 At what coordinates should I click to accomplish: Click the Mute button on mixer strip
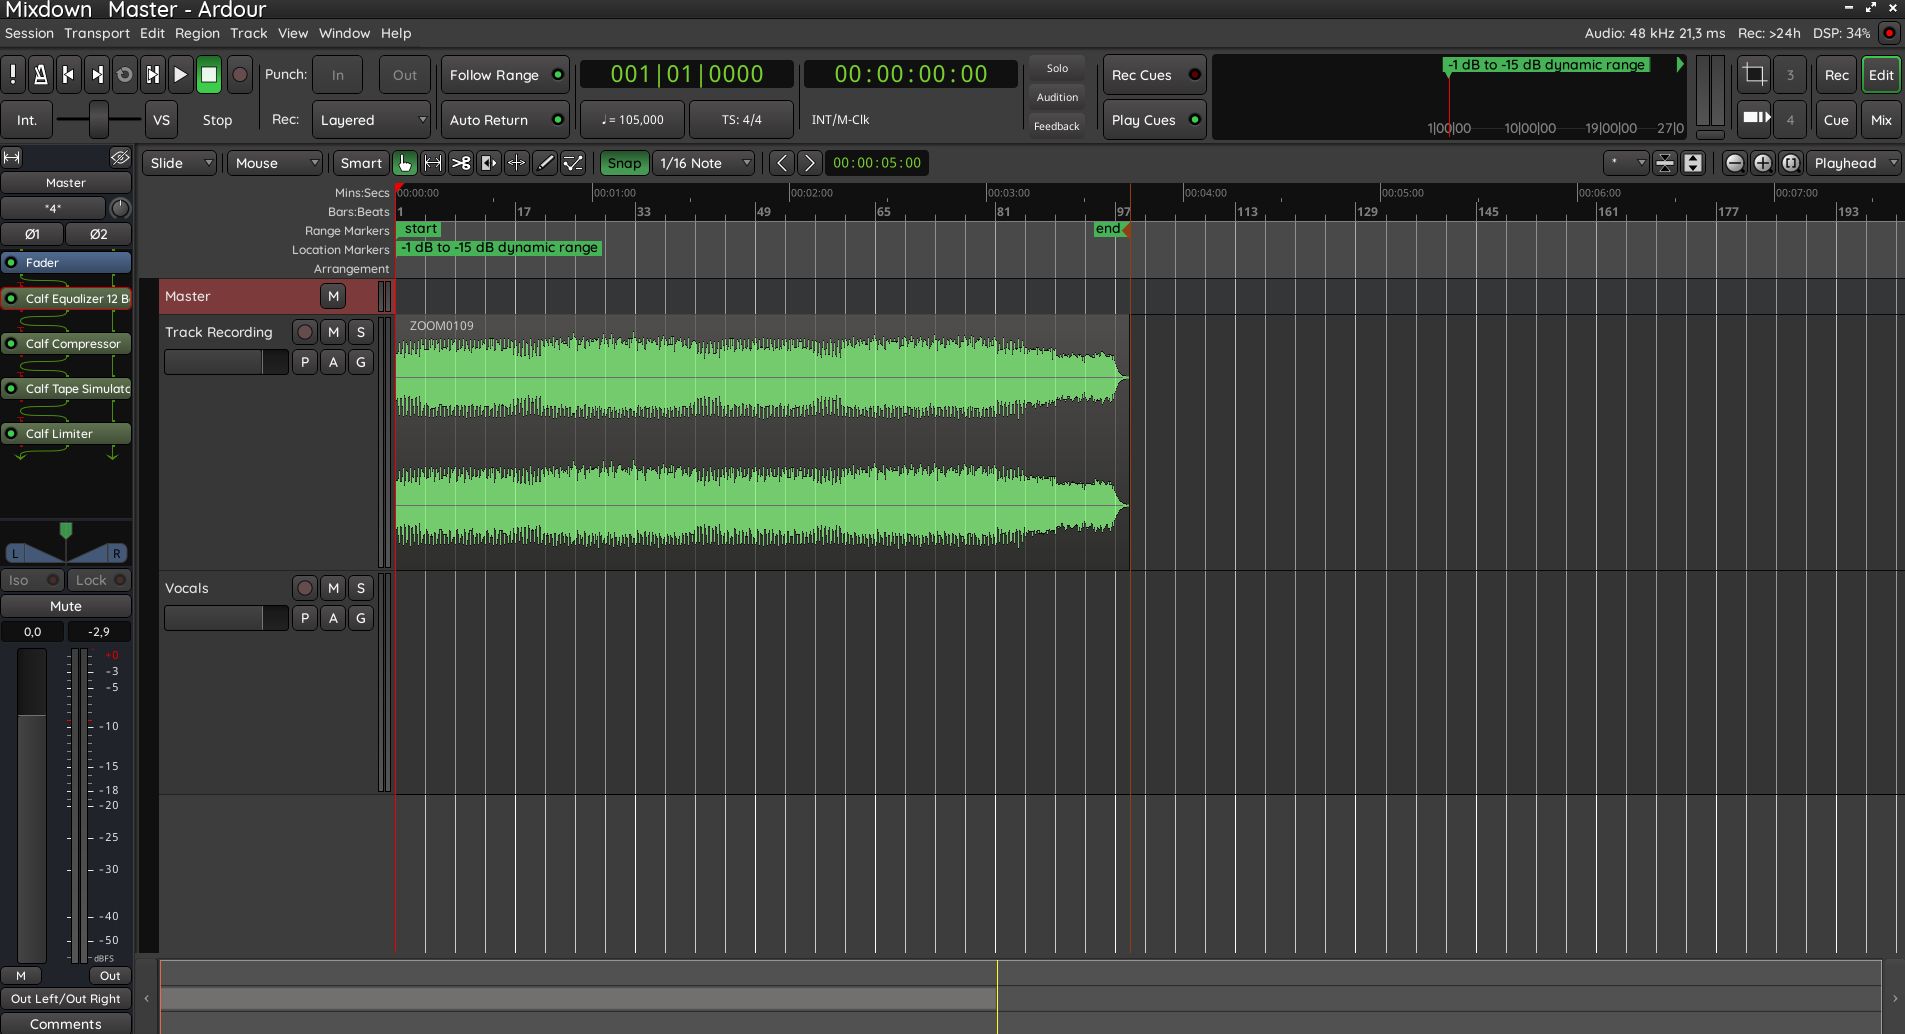tap(66, 606)
